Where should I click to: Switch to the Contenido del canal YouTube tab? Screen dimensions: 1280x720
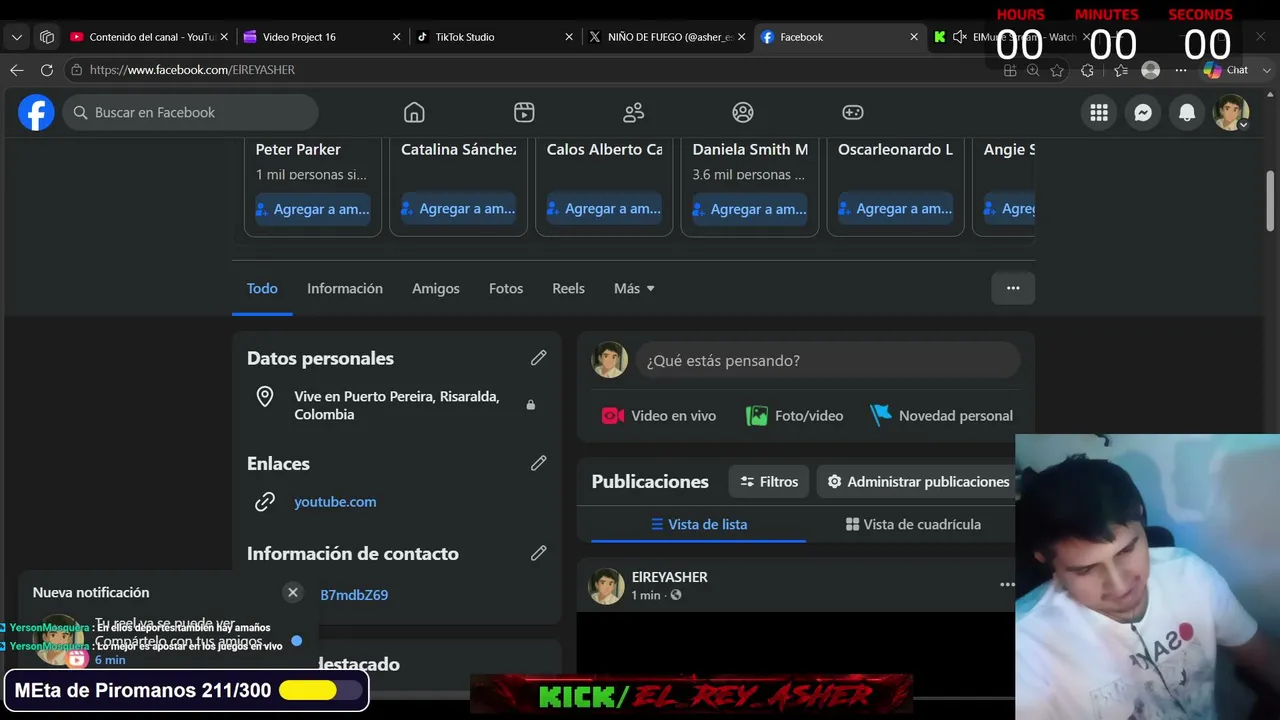click(x=150, y=37)
